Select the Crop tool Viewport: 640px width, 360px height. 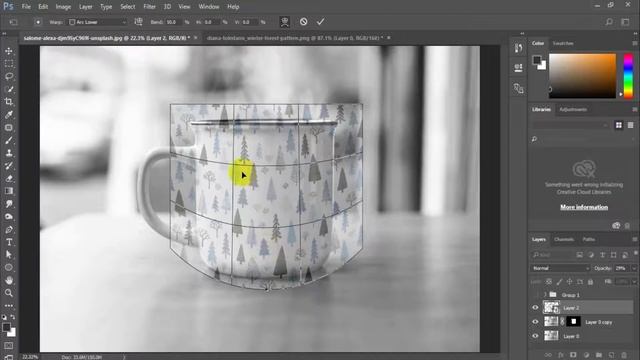coord(9,102)
